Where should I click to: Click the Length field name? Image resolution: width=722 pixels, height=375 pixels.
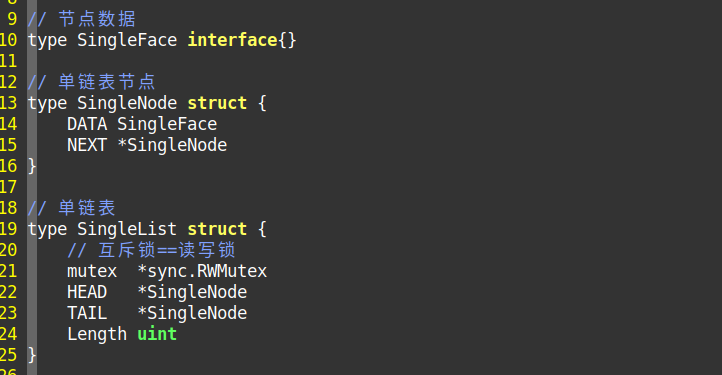coord(97,334)
